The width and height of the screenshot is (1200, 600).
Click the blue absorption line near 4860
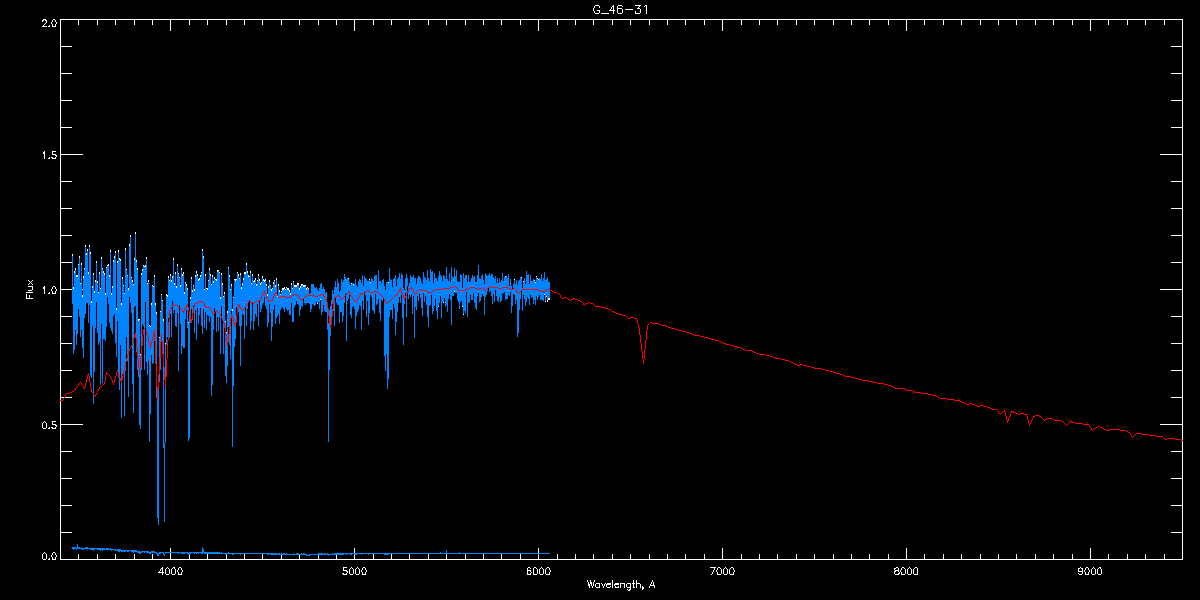point(329,380)
